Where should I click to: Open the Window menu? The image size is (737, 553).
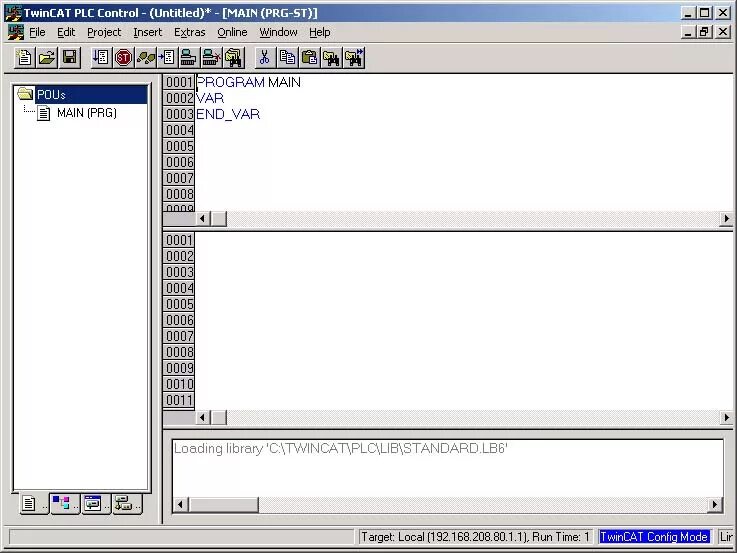(x=278, y=32)
